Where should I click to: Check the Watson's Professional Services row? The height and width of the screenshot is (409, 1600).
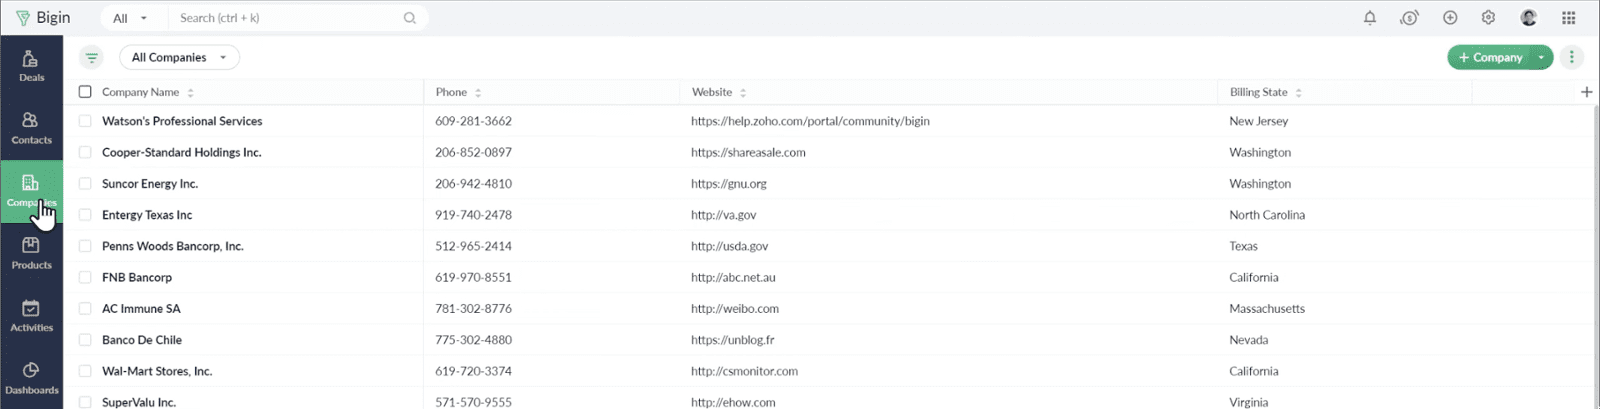point(85,121)
